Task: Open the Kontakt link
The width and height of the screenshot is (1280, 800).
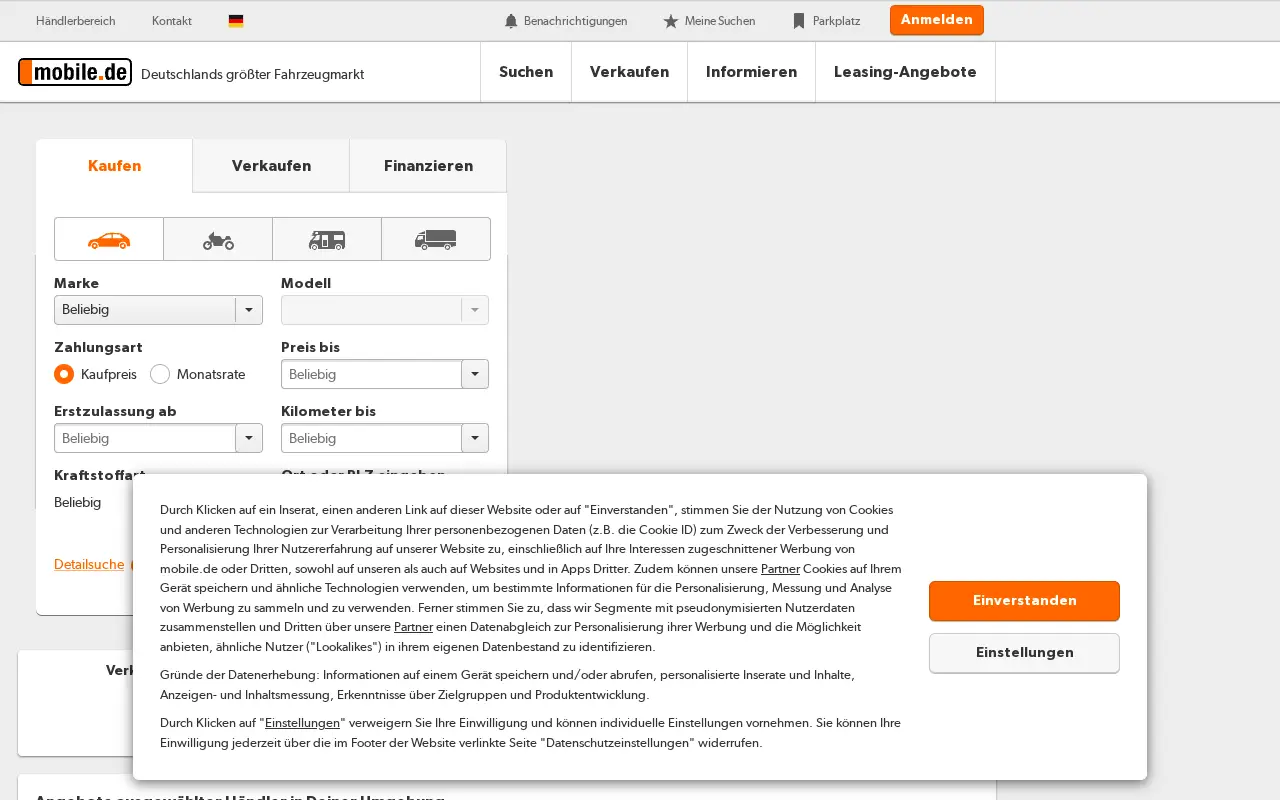Action: pos(172,21)
